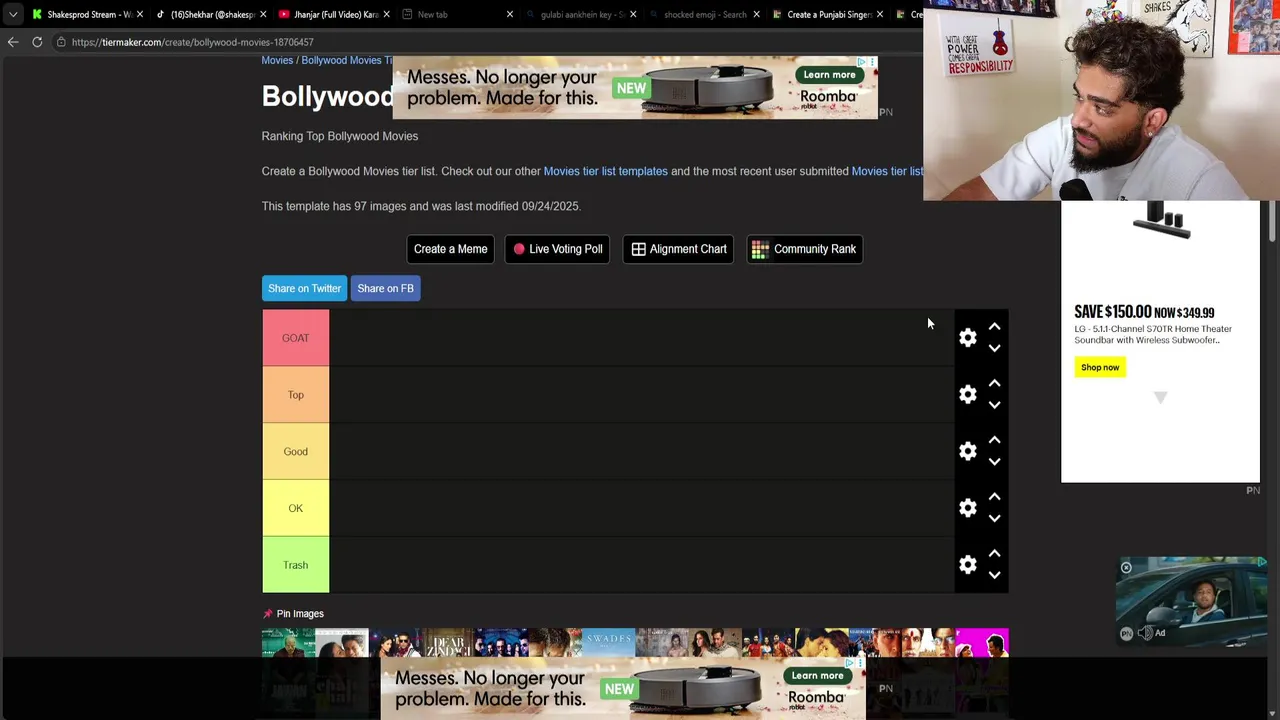
Task: Open settings gear for OK tier
Action: pyautogui.click(x=967, y=508)
